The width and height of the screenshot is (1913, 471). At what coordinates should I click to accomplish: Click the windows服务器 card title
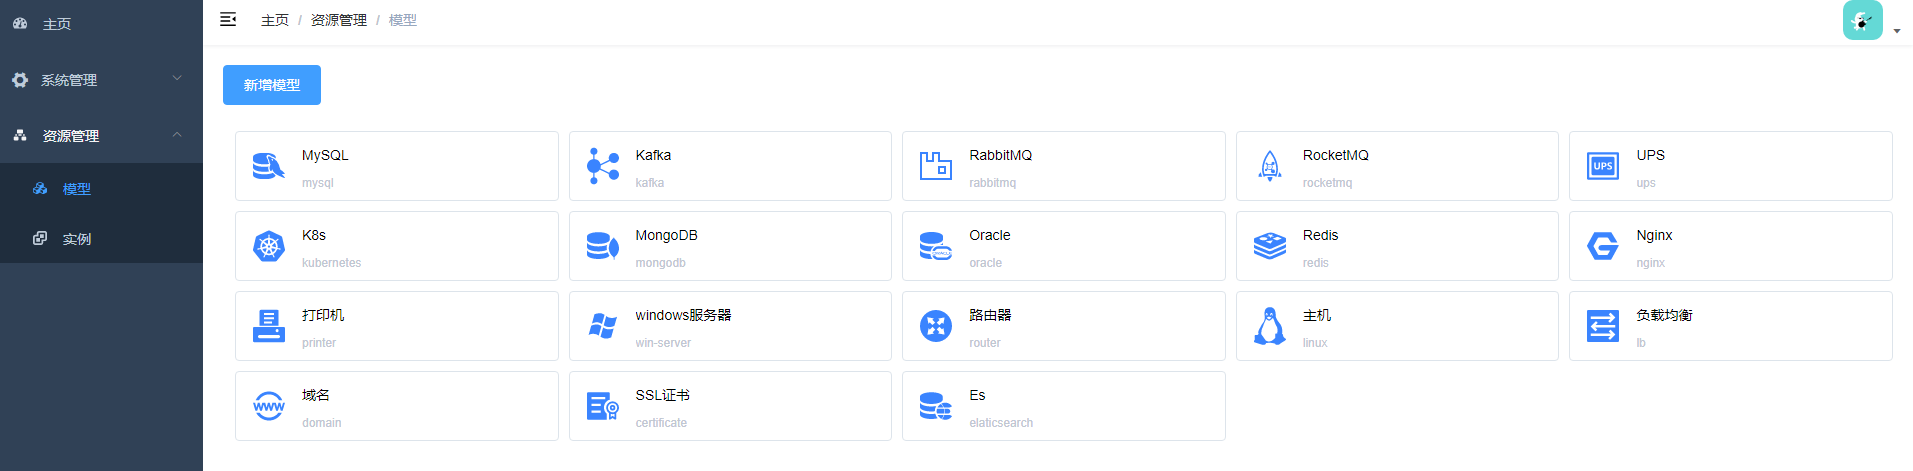[x=683, y=315]
